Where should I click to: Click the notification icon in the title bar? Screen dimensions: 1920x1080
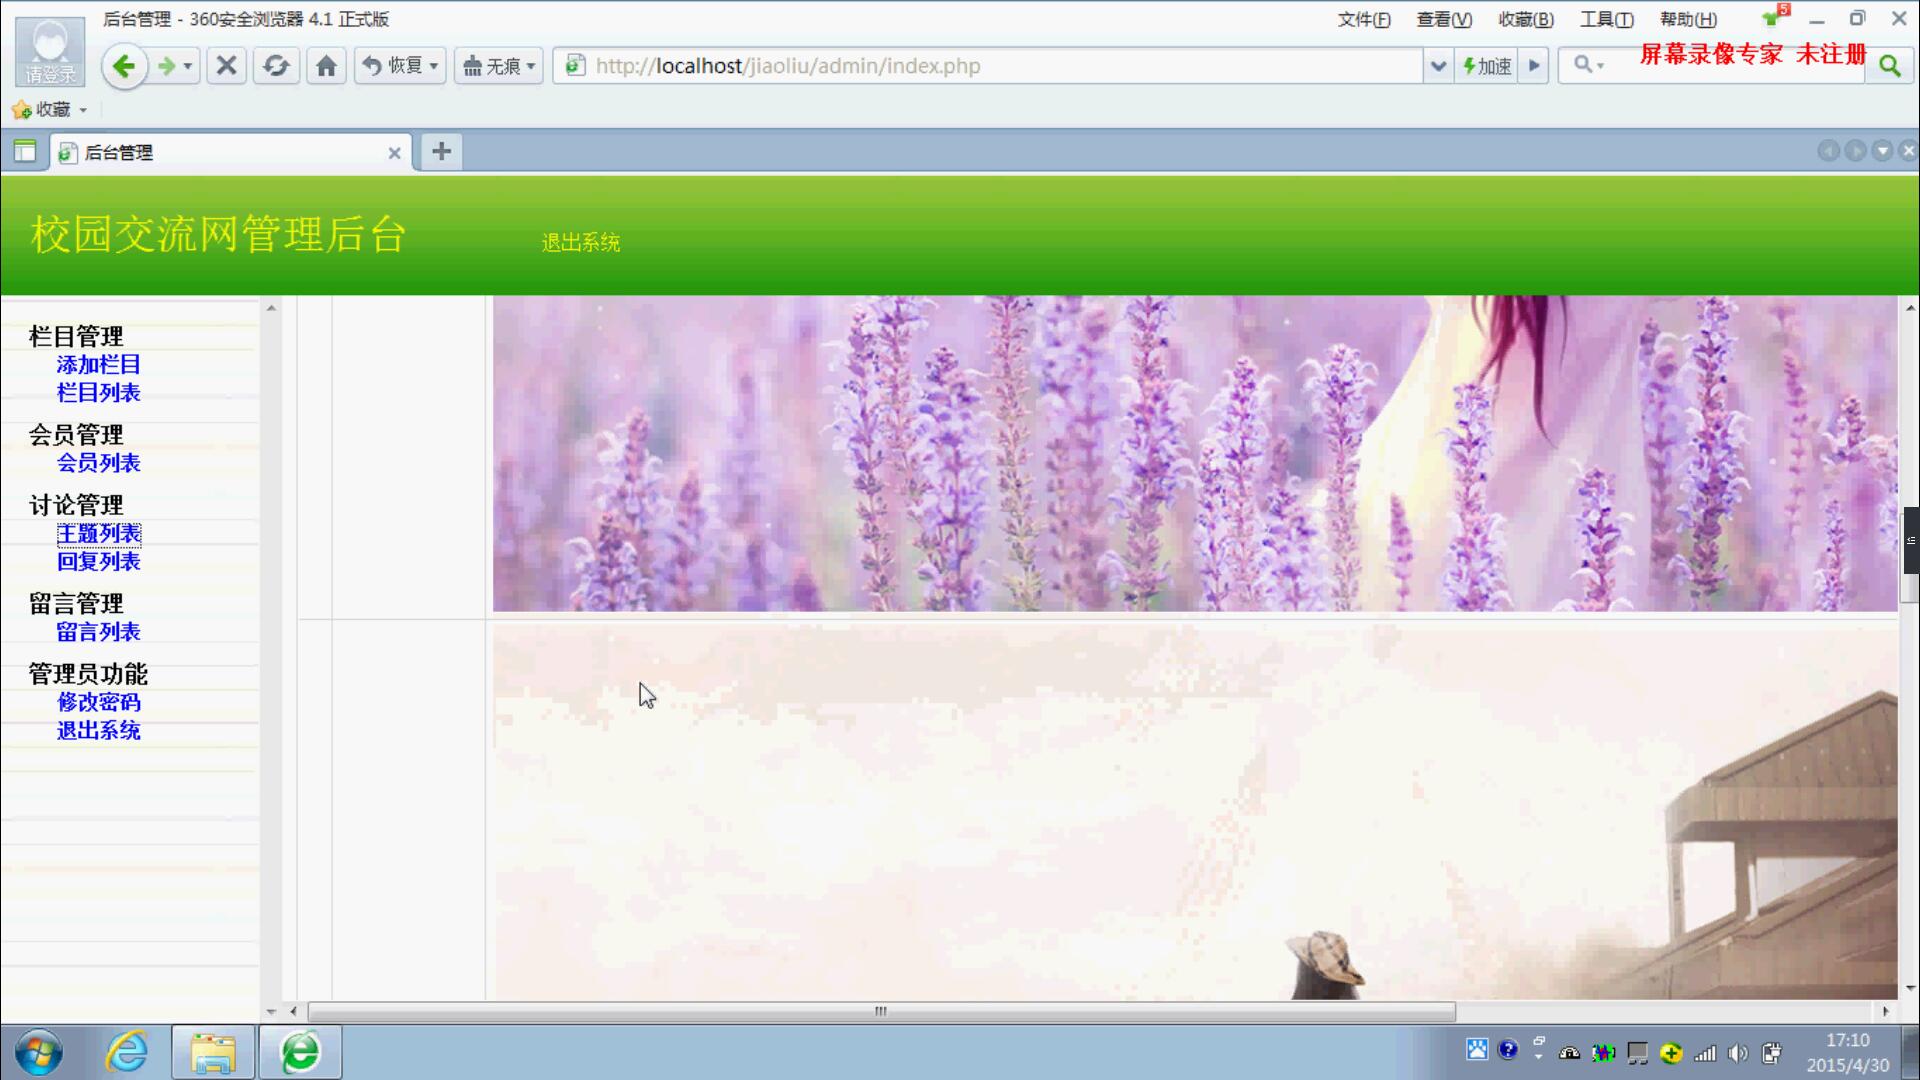tap(1775, 17)
